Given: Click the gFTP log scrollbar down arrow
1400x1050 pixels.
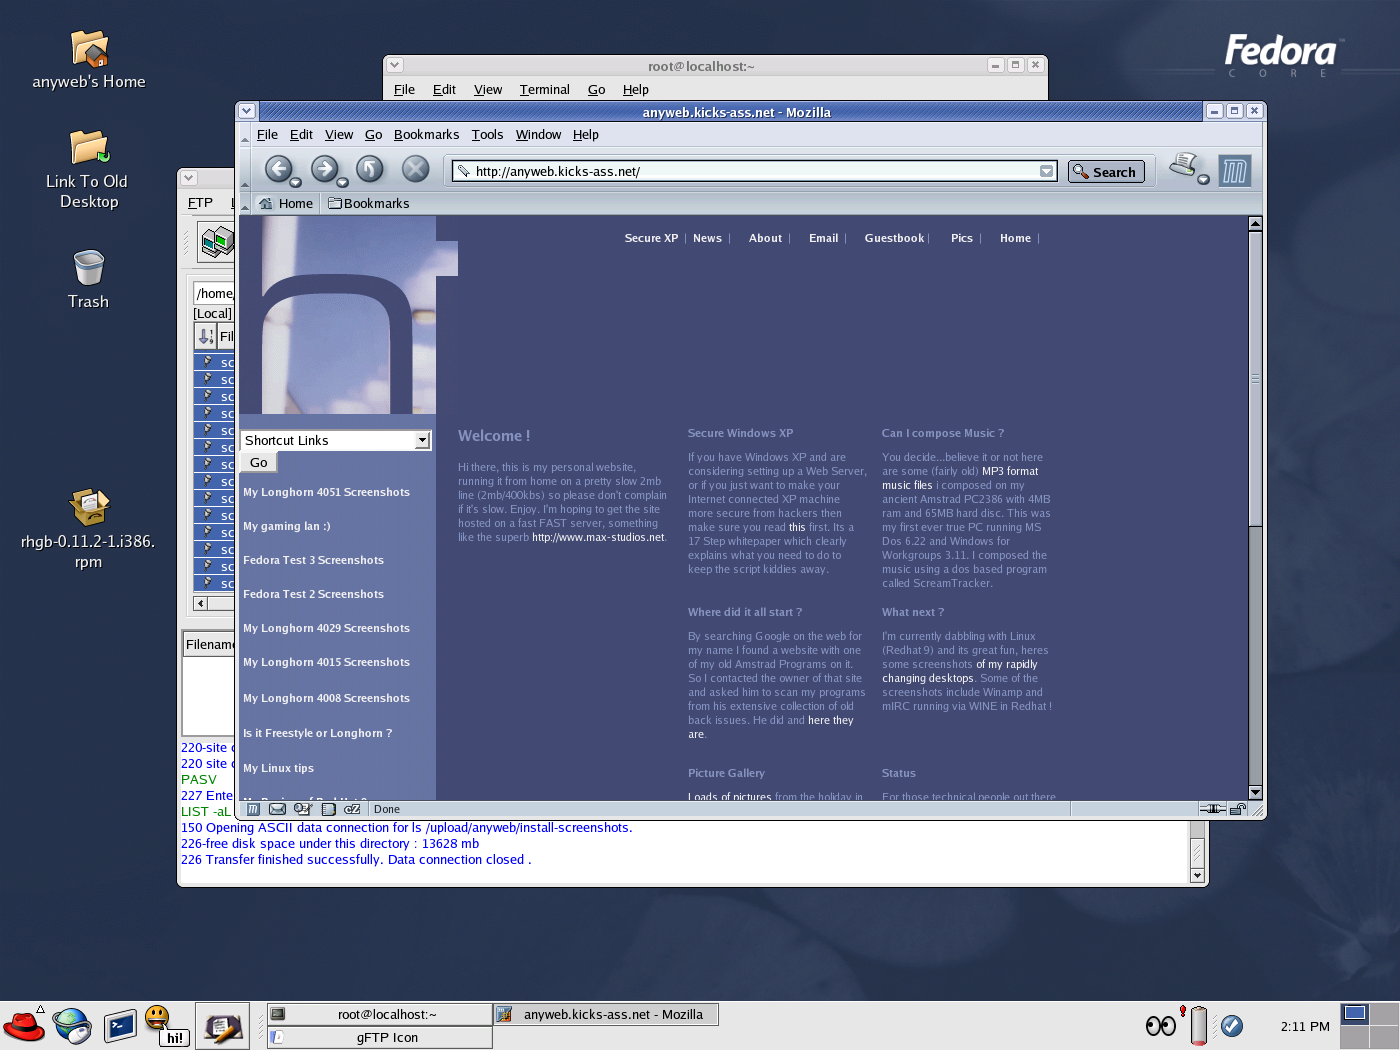Looking at the screenshot, I should [x=1197, y=875].
